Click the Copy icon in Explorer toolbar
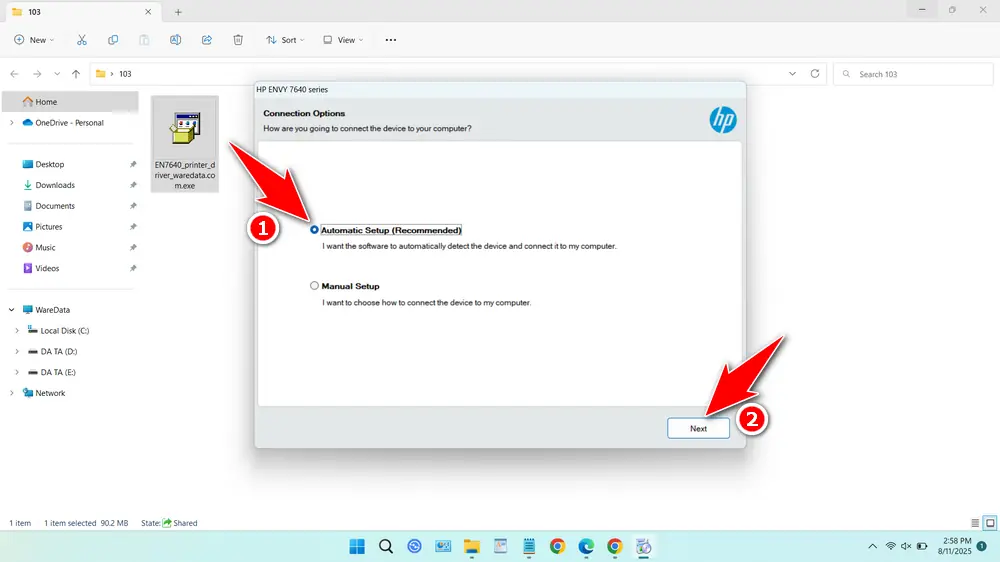The height and width of the screenshot is (562, 1000). pos(113,40)
